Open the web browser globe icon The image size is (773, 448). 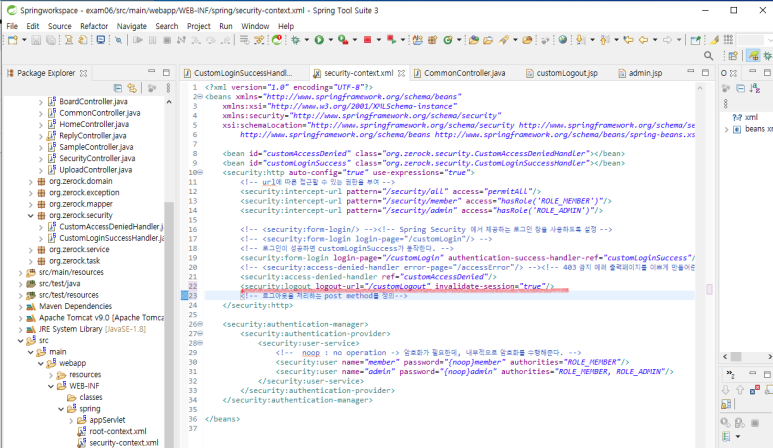pyautogui.click(x=562, y=40)
